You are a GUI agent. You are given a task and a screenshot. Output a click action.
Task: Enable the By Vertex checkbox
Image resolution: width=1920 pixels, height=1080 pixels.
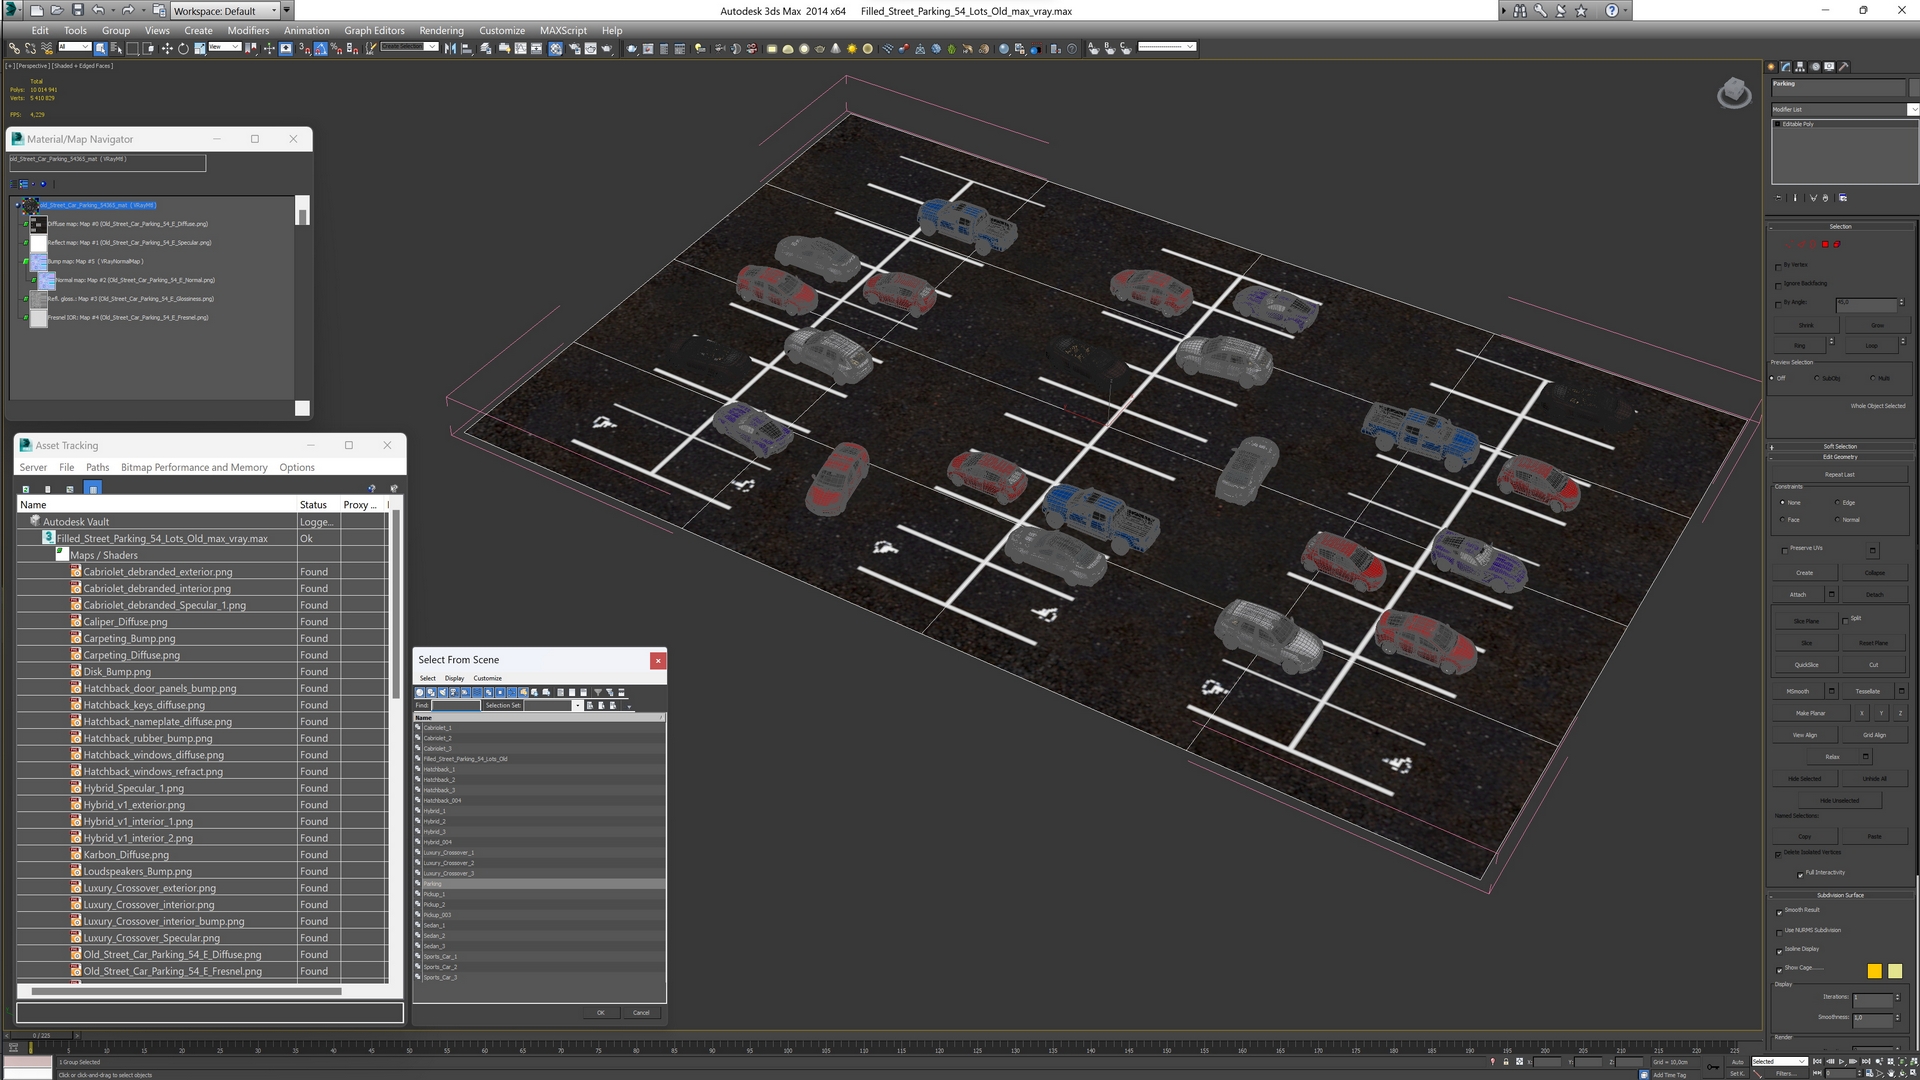click(1778, 267)
